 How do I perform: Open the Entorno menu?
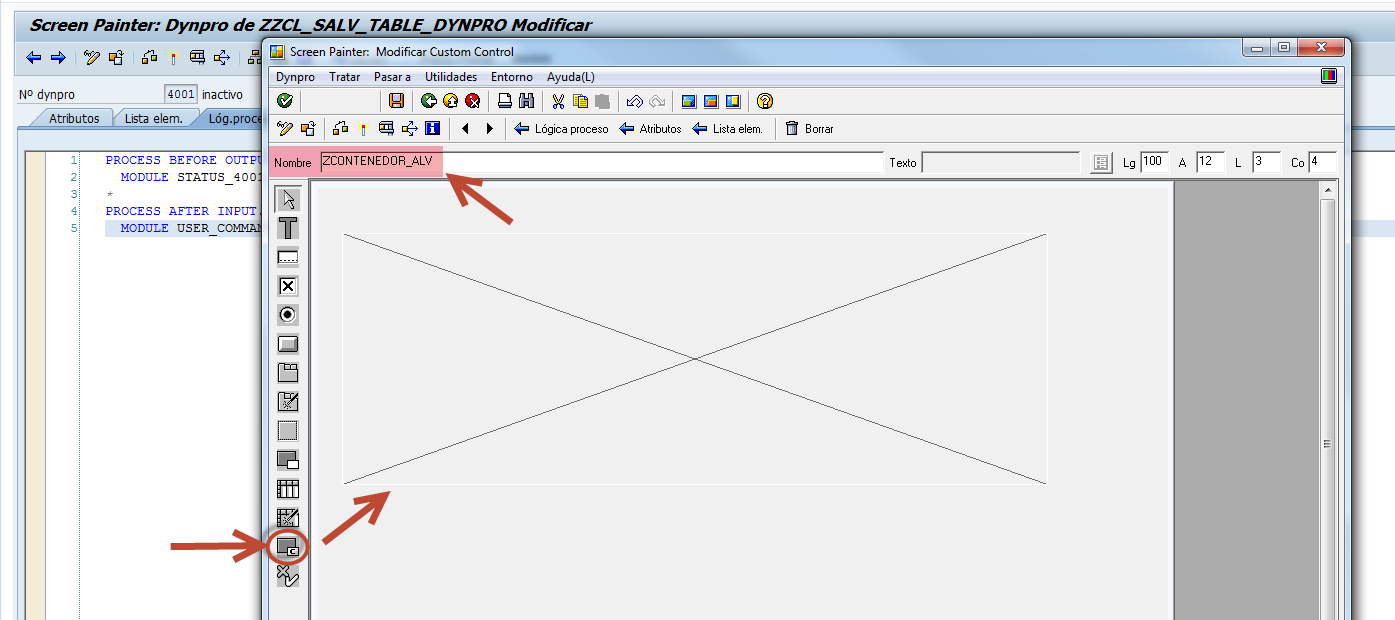click(512, 77)
